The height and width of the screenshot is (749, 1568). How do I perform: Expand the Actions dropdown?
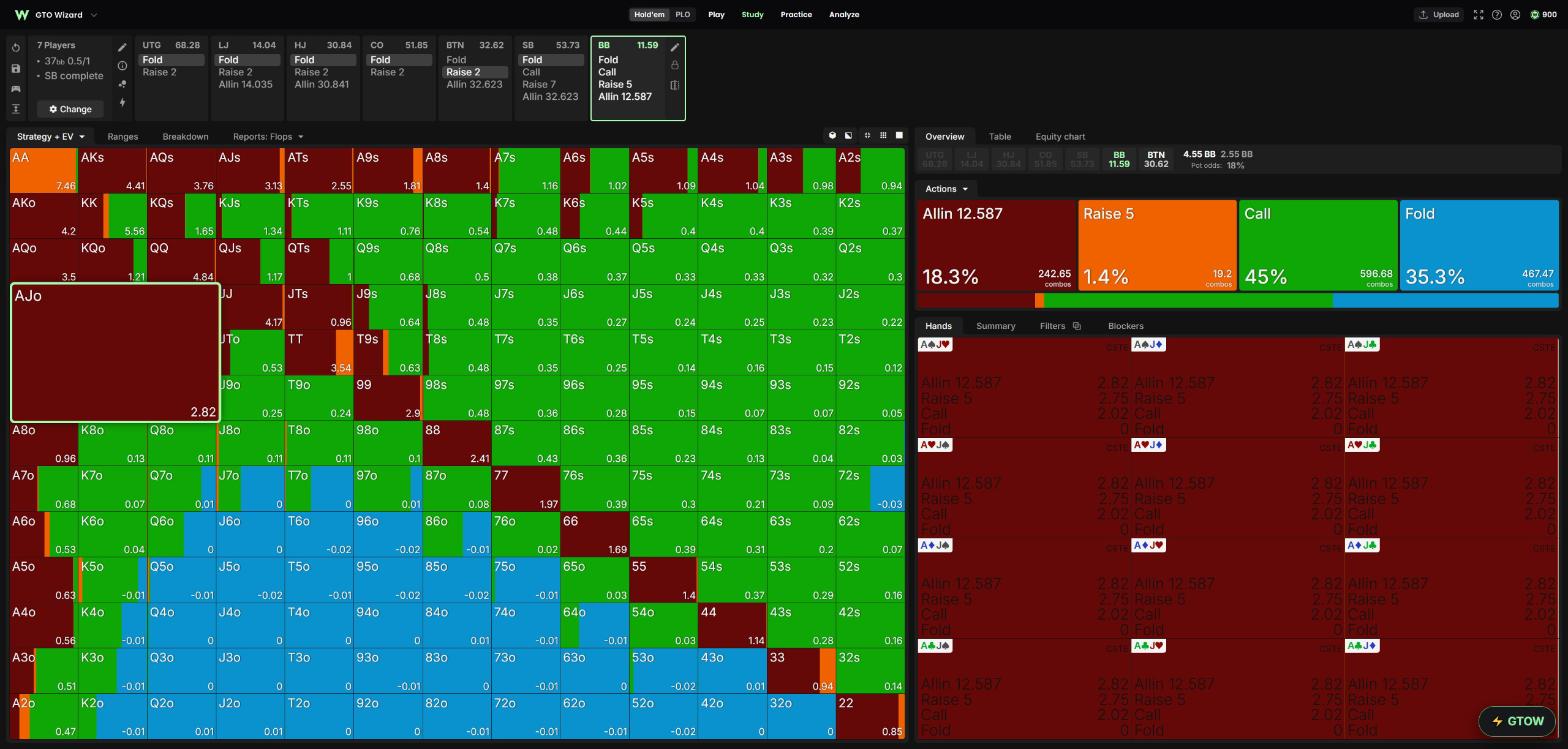tap(946, 189)
